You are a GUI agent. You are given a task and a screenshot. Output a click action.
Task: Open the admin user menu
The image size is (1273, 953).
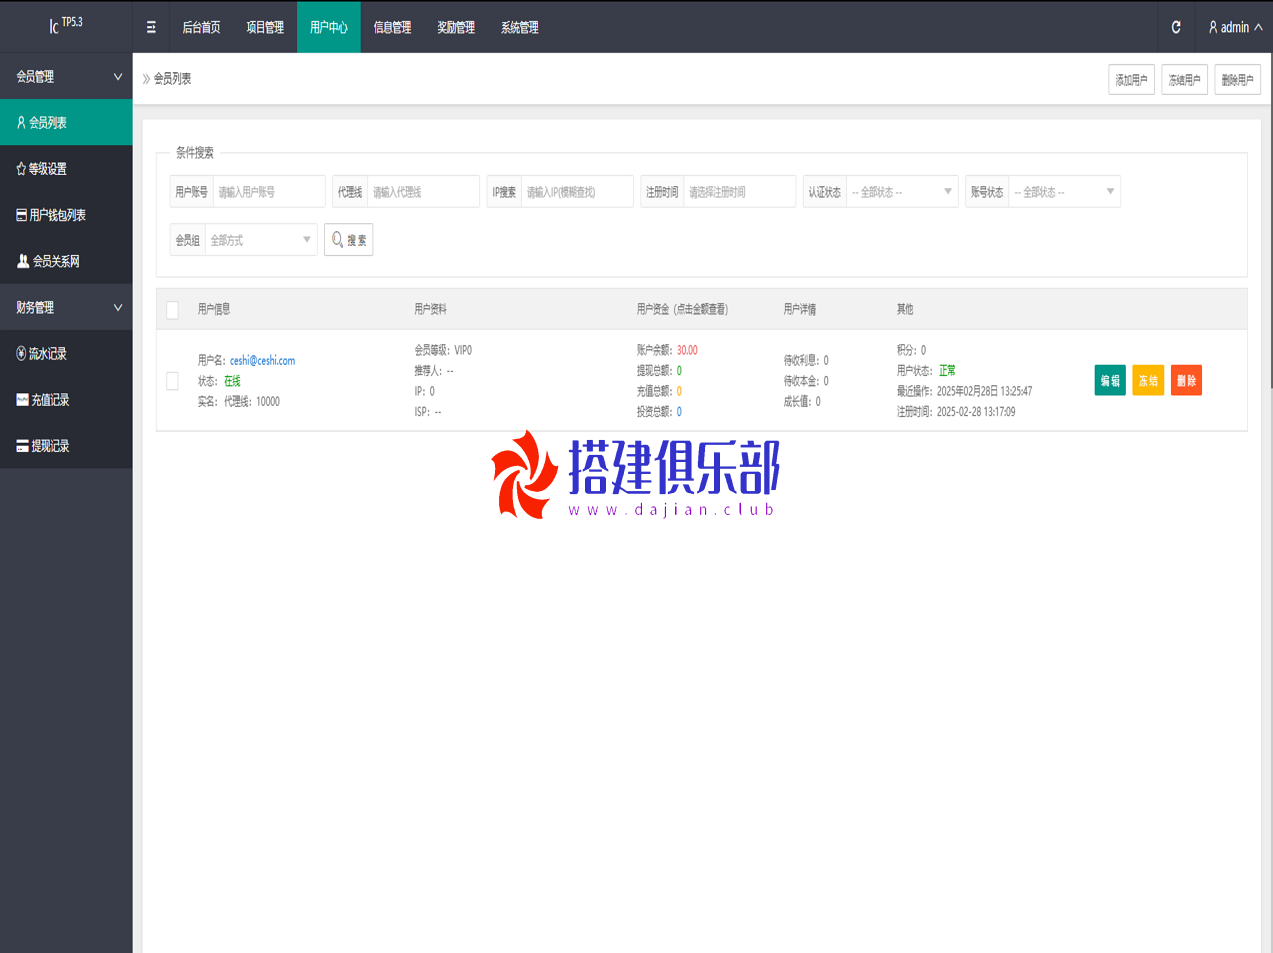pos(1235,27)
